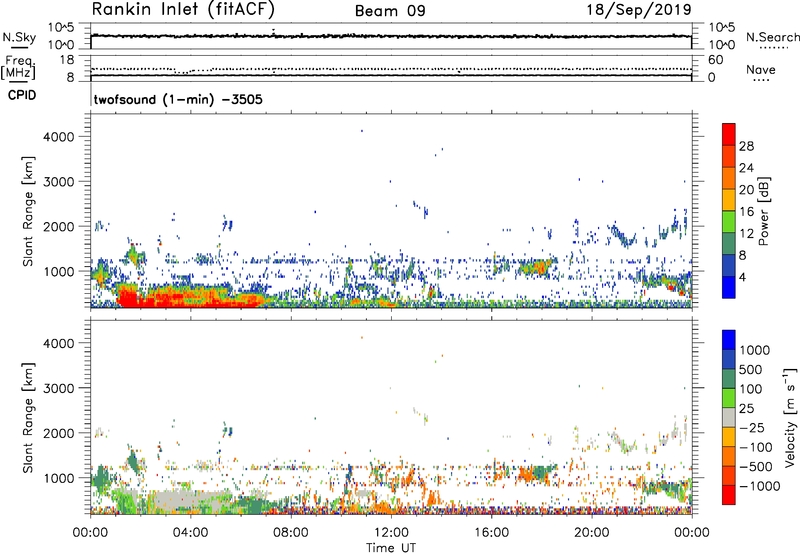This screenshot has width=800, height=554.
Task: Click the 'Freq. [MHz]' axis label
Action: 18,67
